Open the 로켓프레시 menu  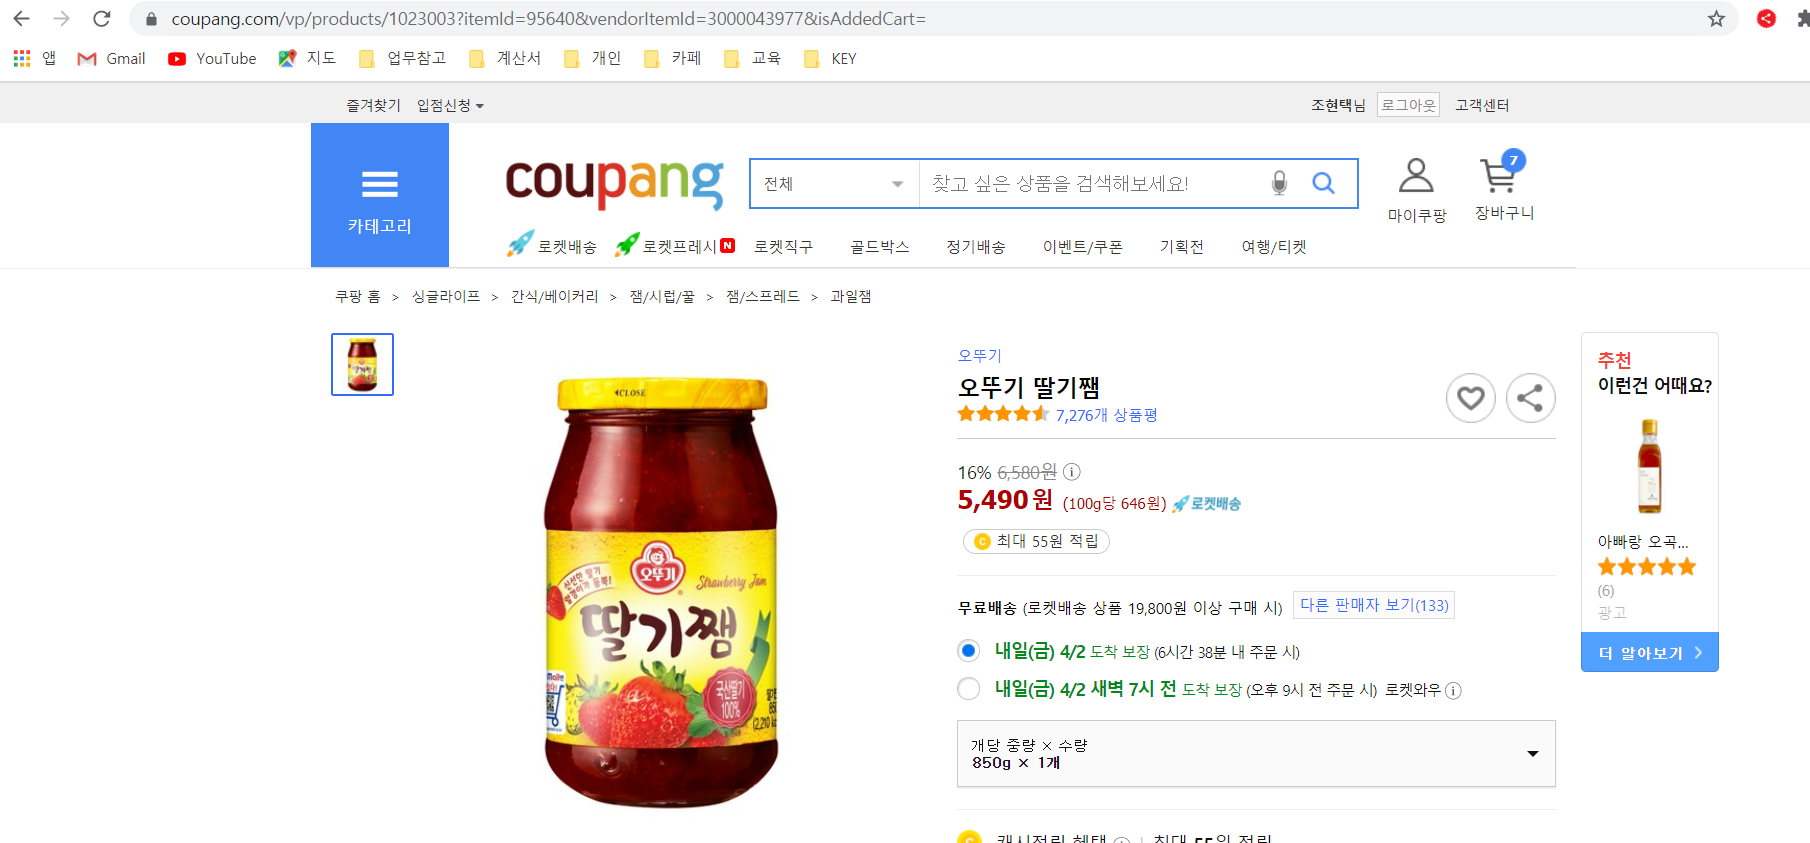click(x=676, y=246)
